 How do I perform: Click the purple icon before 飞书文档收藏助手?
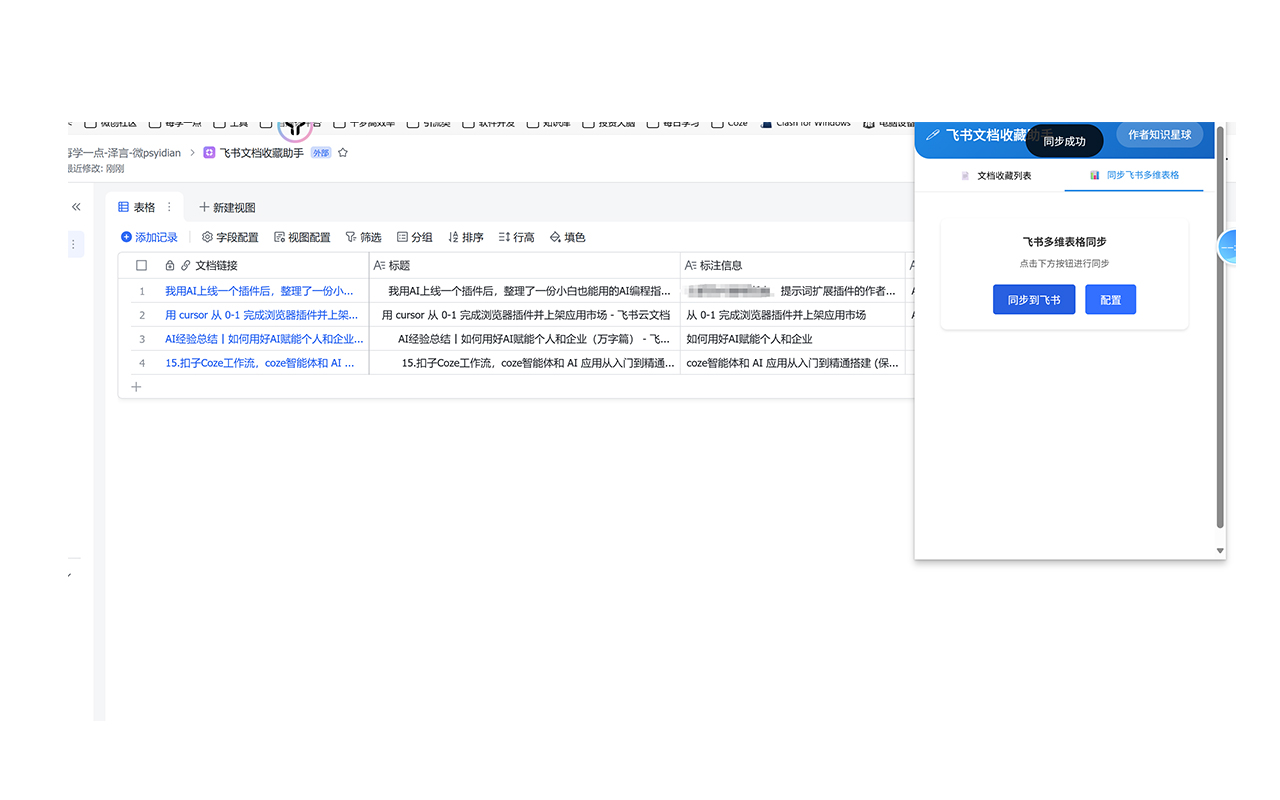click(x=209, y=153)
